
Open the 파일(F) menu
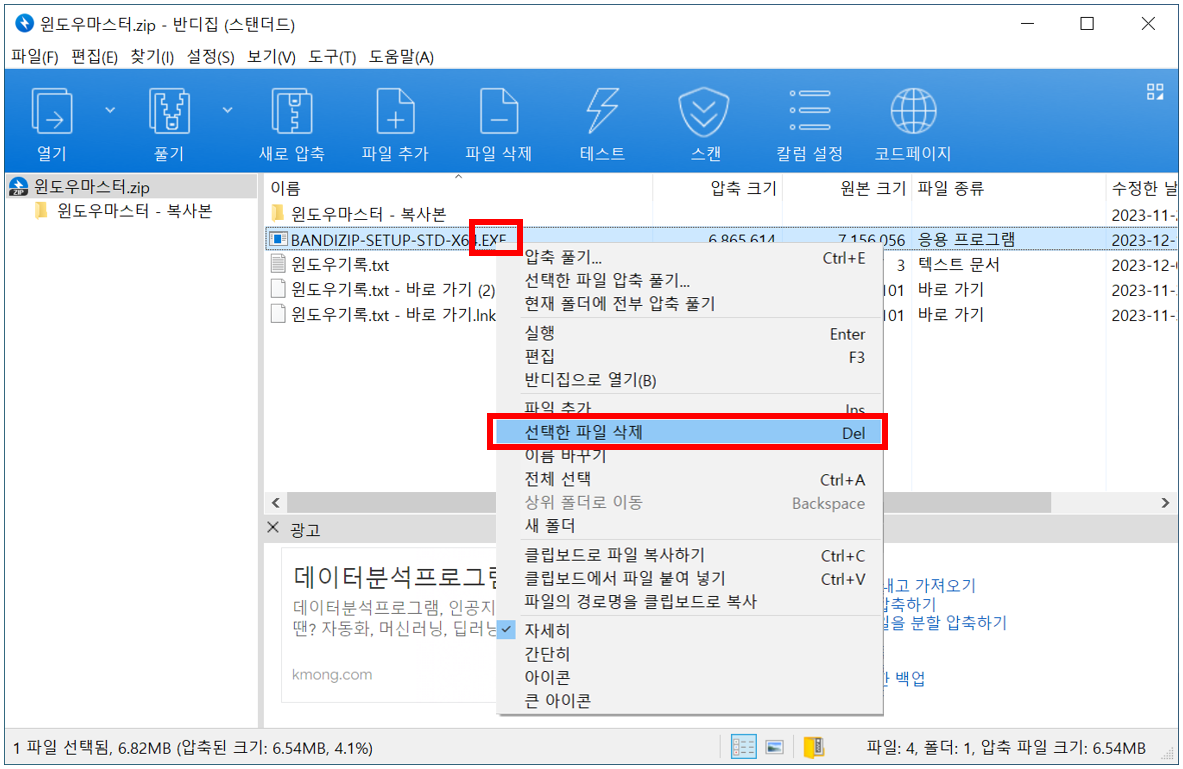[x=35, y=57]
